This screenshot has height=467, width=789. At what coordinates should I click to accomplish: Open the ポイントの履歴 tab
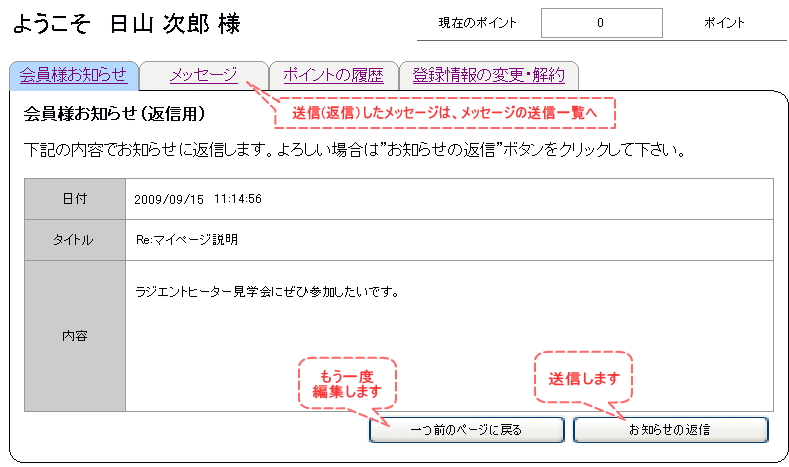point(333,75)
